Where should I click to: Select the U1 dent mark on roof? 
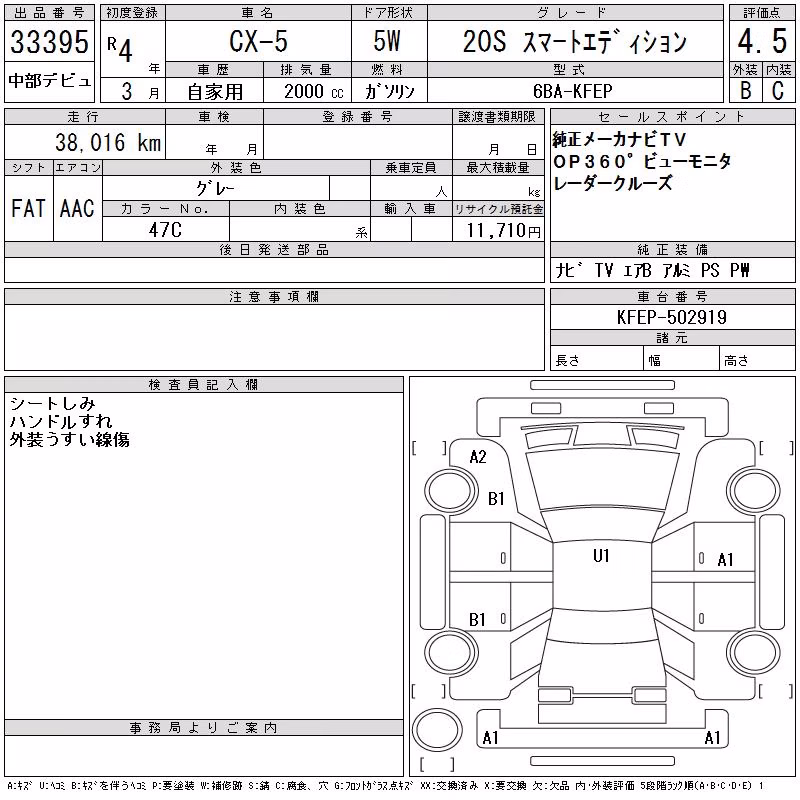click(x=602, y=556)
